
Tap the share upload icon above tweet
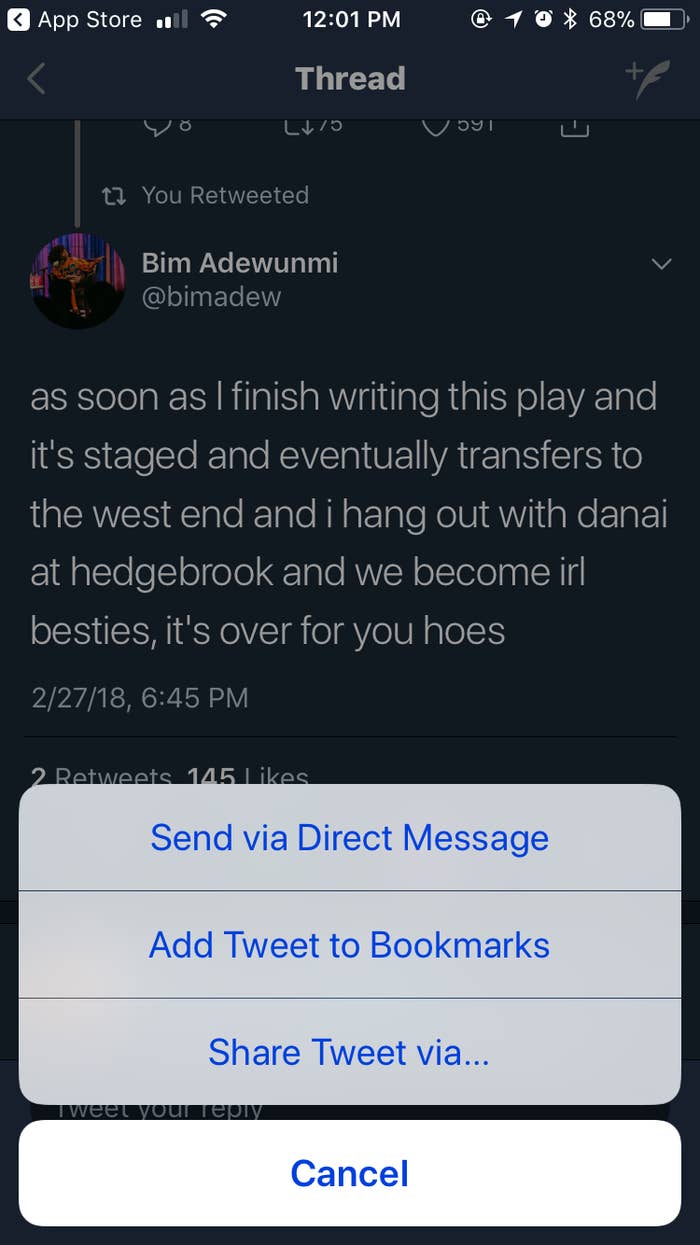click(574, 127)
